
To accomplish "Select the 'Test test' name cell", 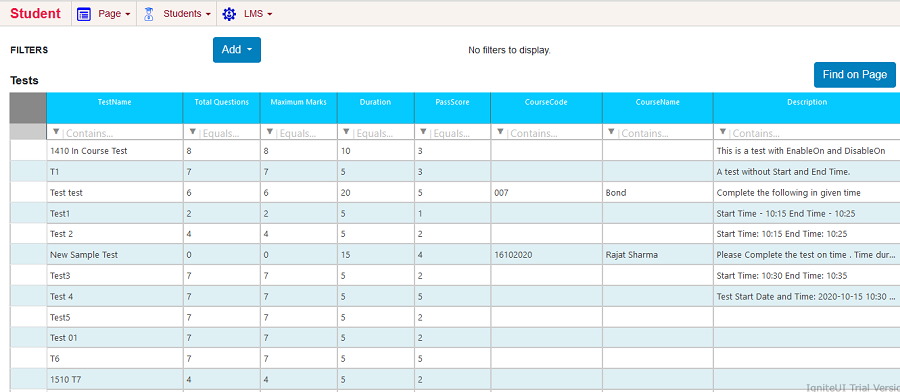I will [115, 193].
